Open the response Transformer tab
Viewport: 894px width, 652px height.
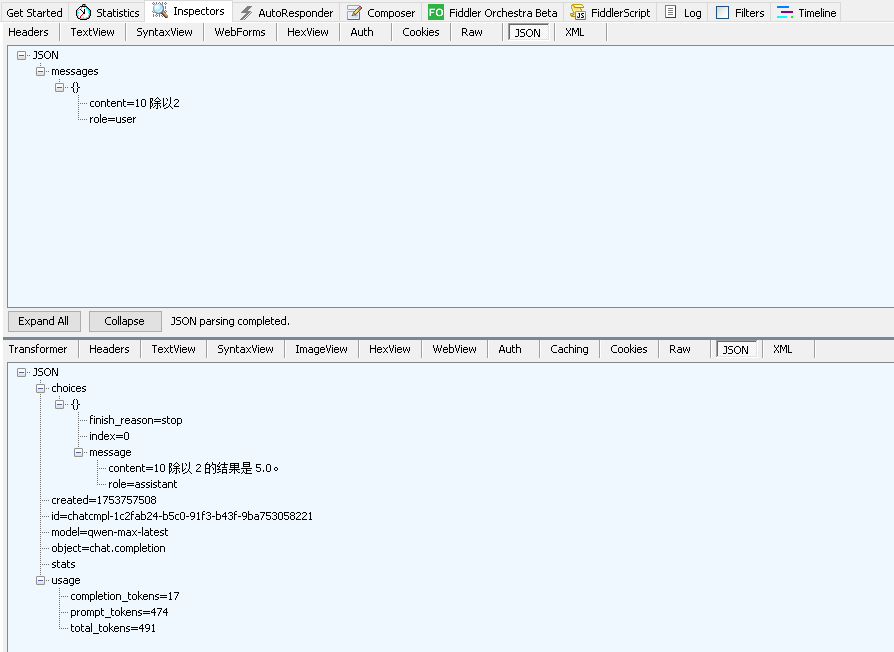[38, 349]
